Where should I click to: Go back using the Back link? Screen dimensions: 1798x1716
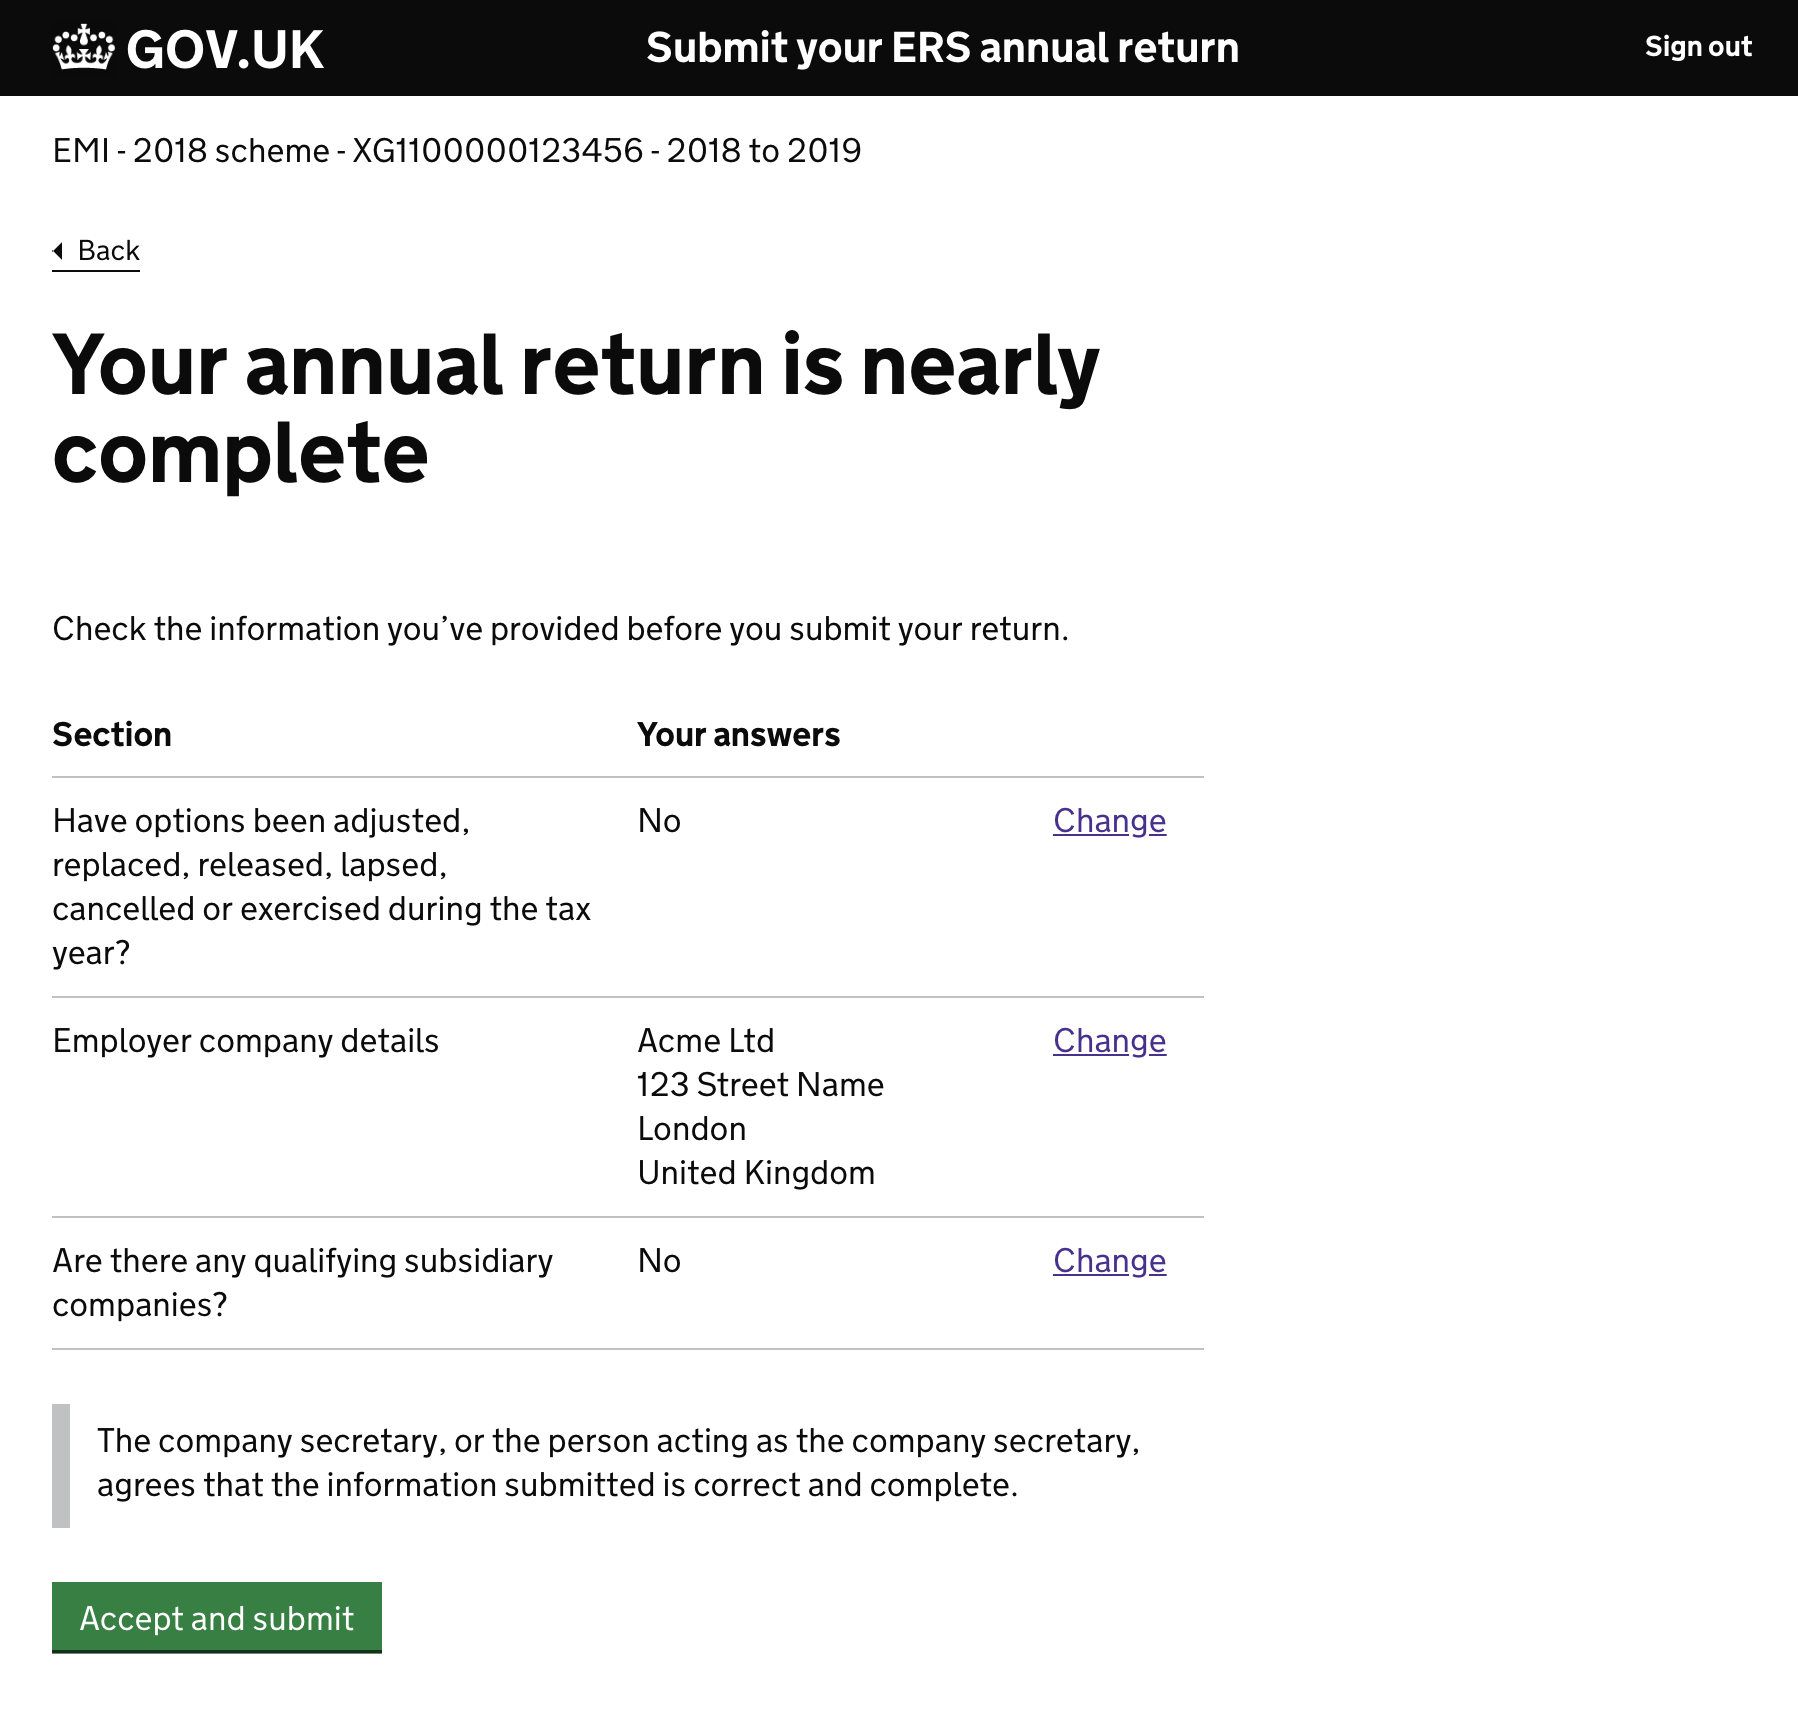(x=96, y=250)
